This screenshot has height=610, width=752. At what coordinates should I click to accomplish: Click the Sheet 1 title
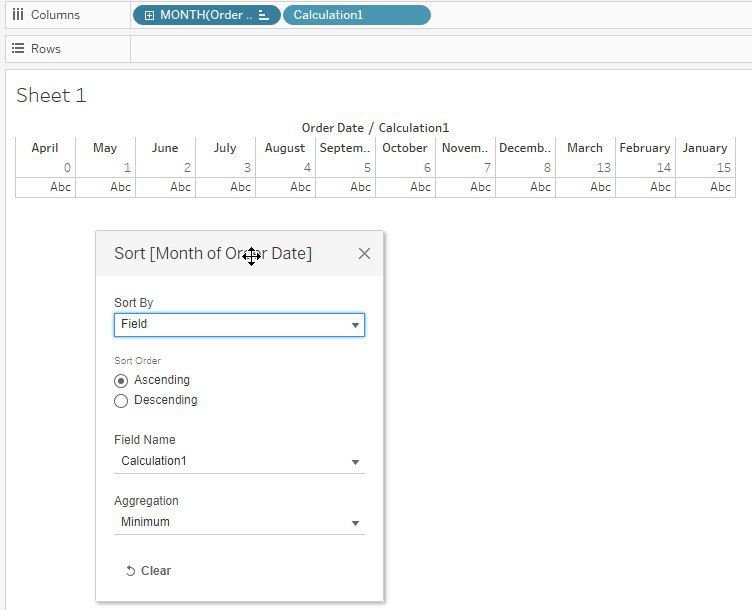tap(51, 95)
